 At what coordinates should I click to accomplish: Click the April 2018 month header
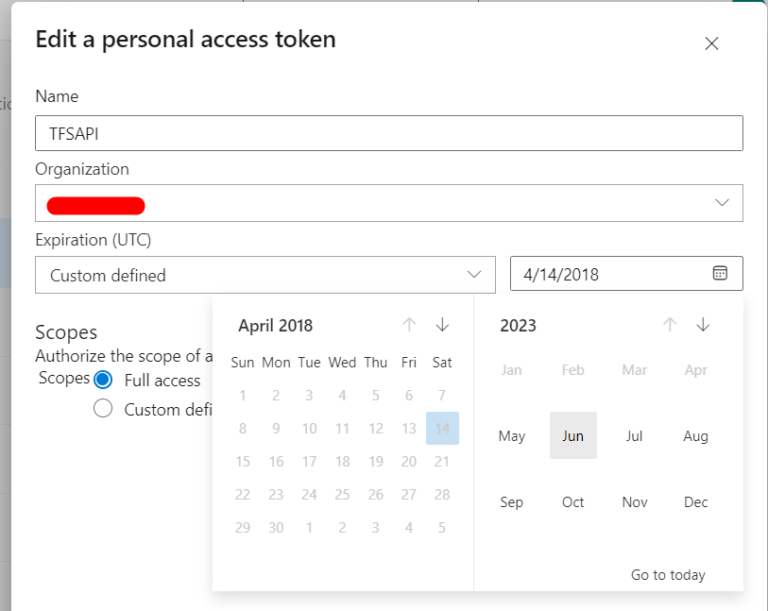[x=276, y=326]
